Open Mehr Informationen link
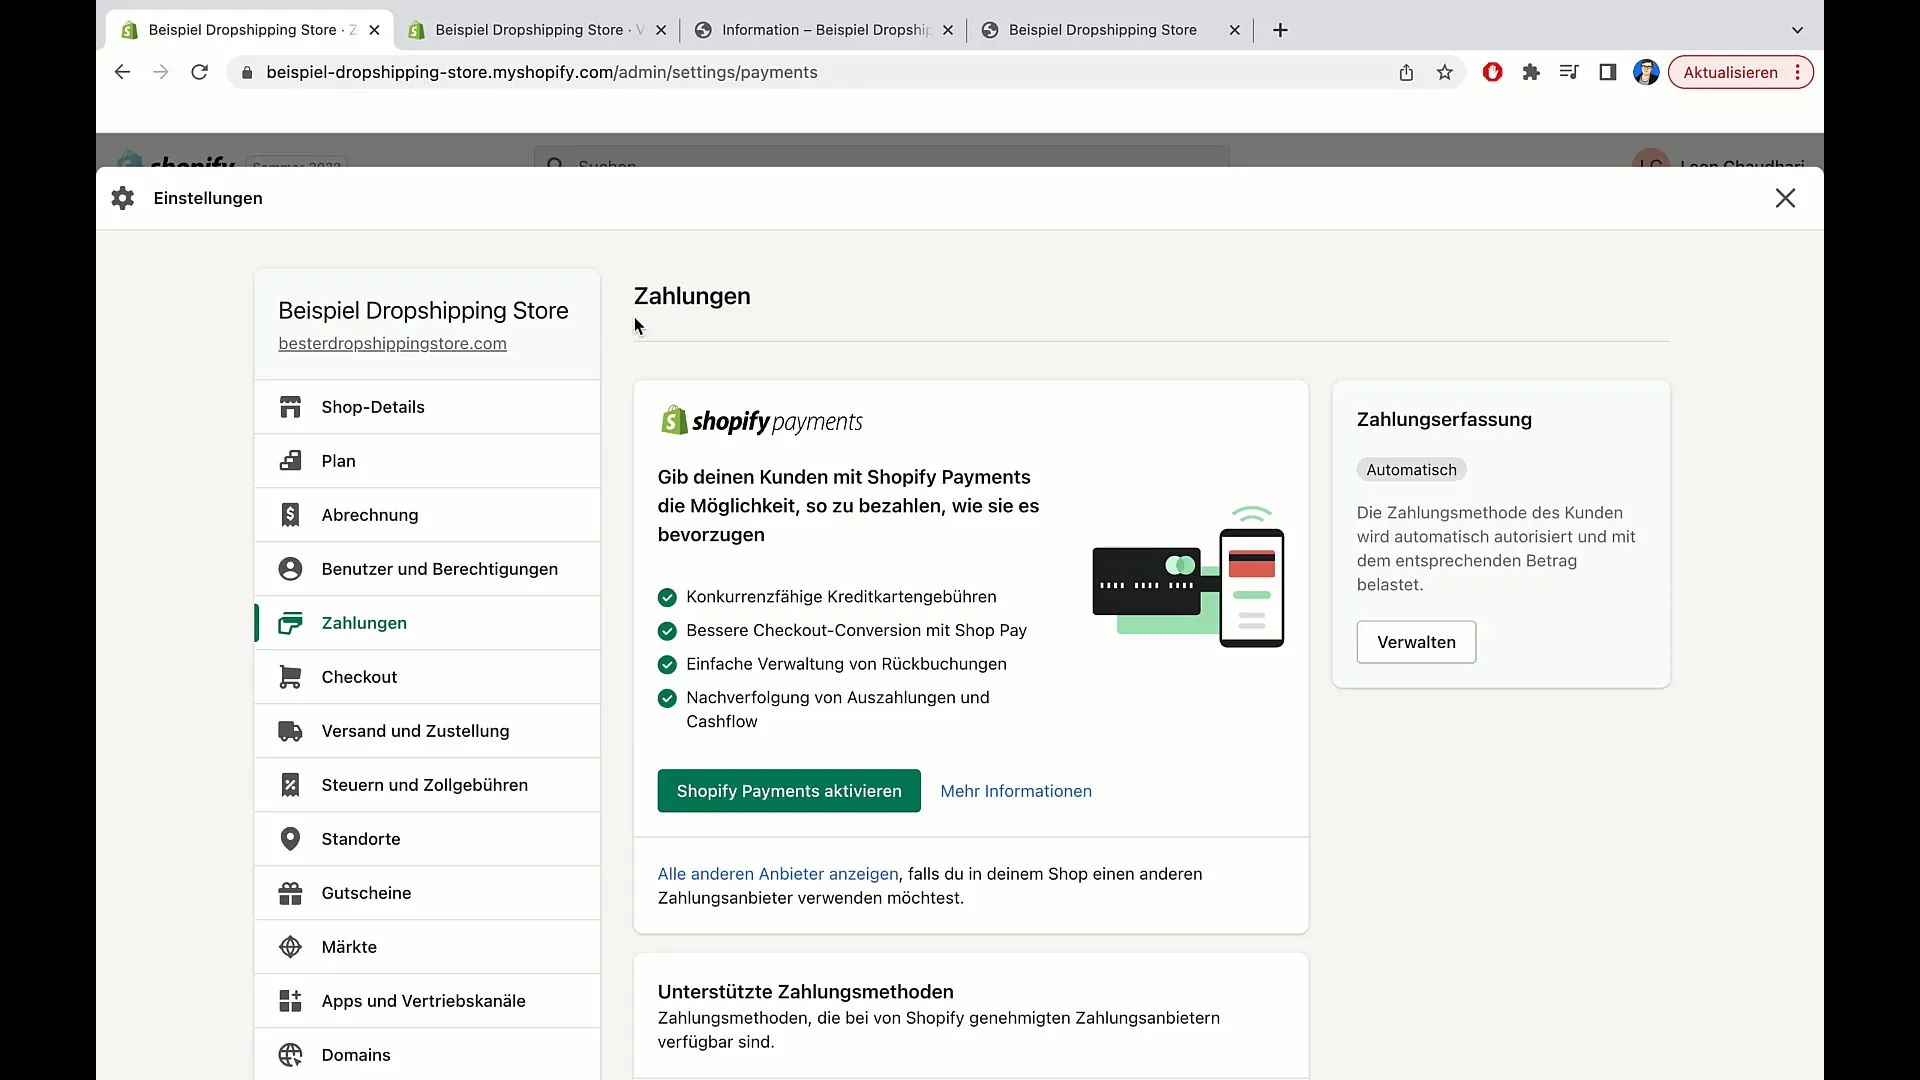The image size is (1920, 1080). click(1015, 791)
